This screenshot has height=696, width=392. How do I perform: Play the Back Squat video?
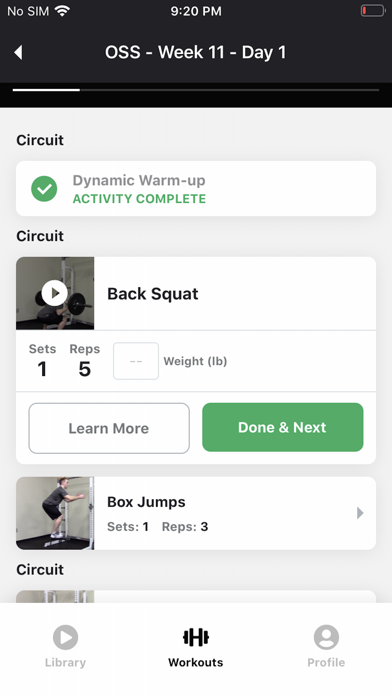[x=55, y=293]
